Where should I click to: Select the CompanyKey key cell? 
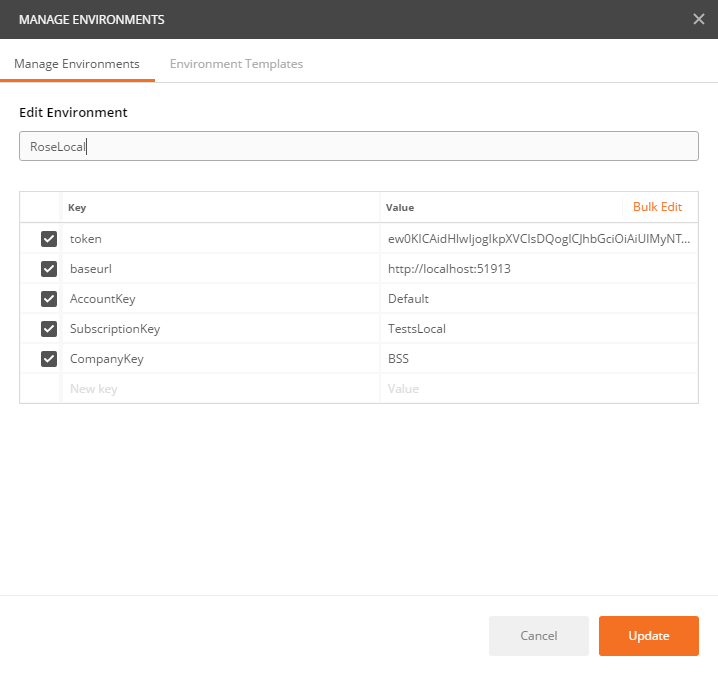(x=221, y=359)
